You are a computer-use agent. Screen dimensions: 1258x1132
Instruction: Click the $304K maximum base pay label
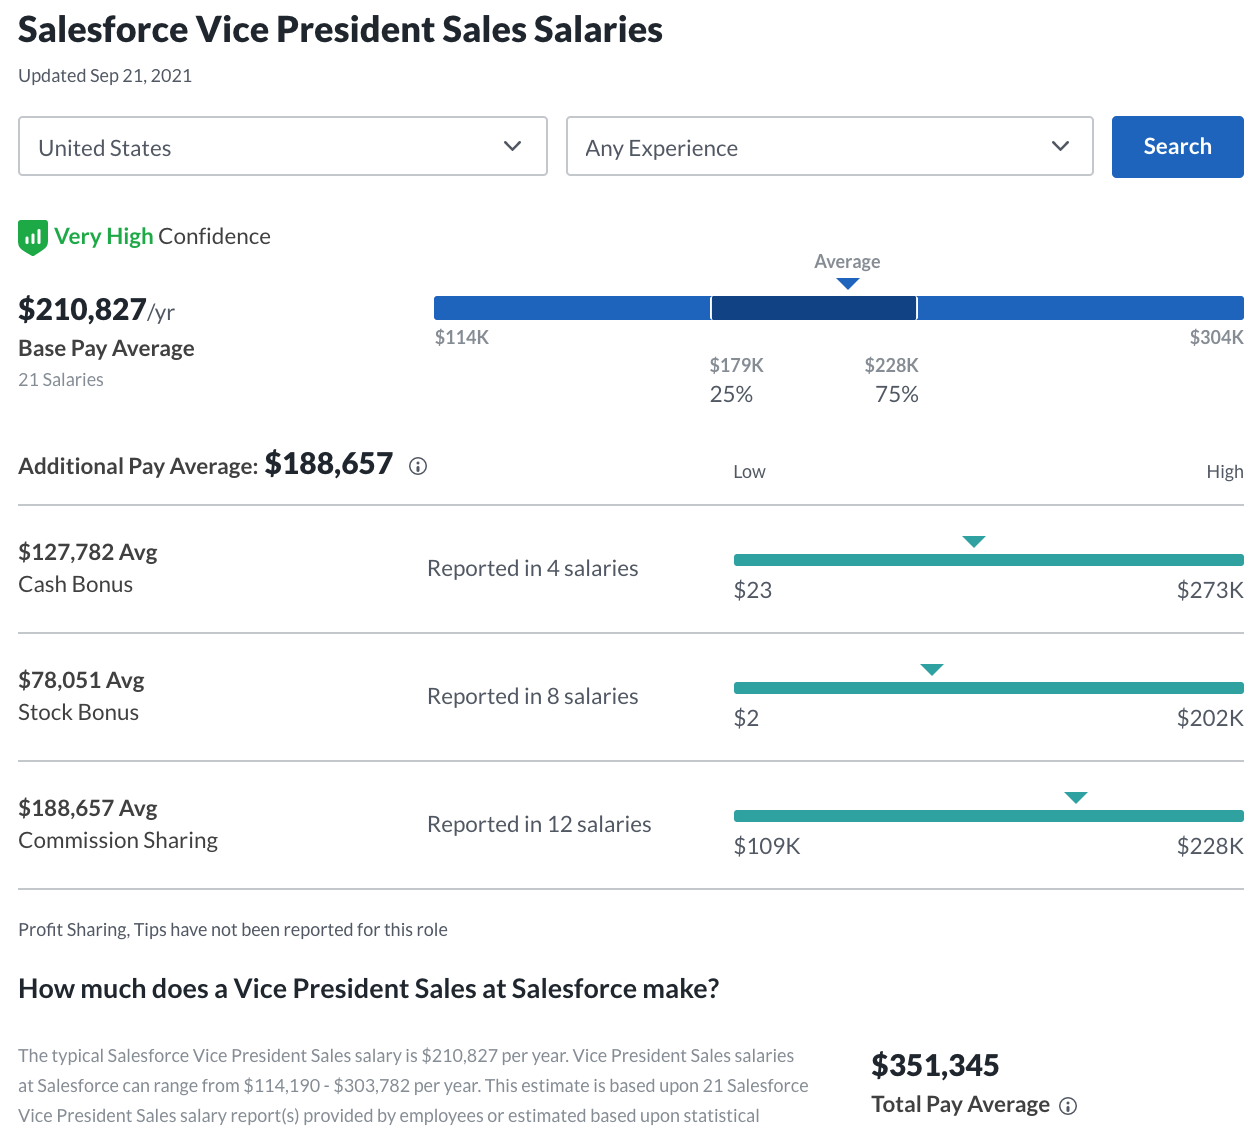coord(1216,338)
